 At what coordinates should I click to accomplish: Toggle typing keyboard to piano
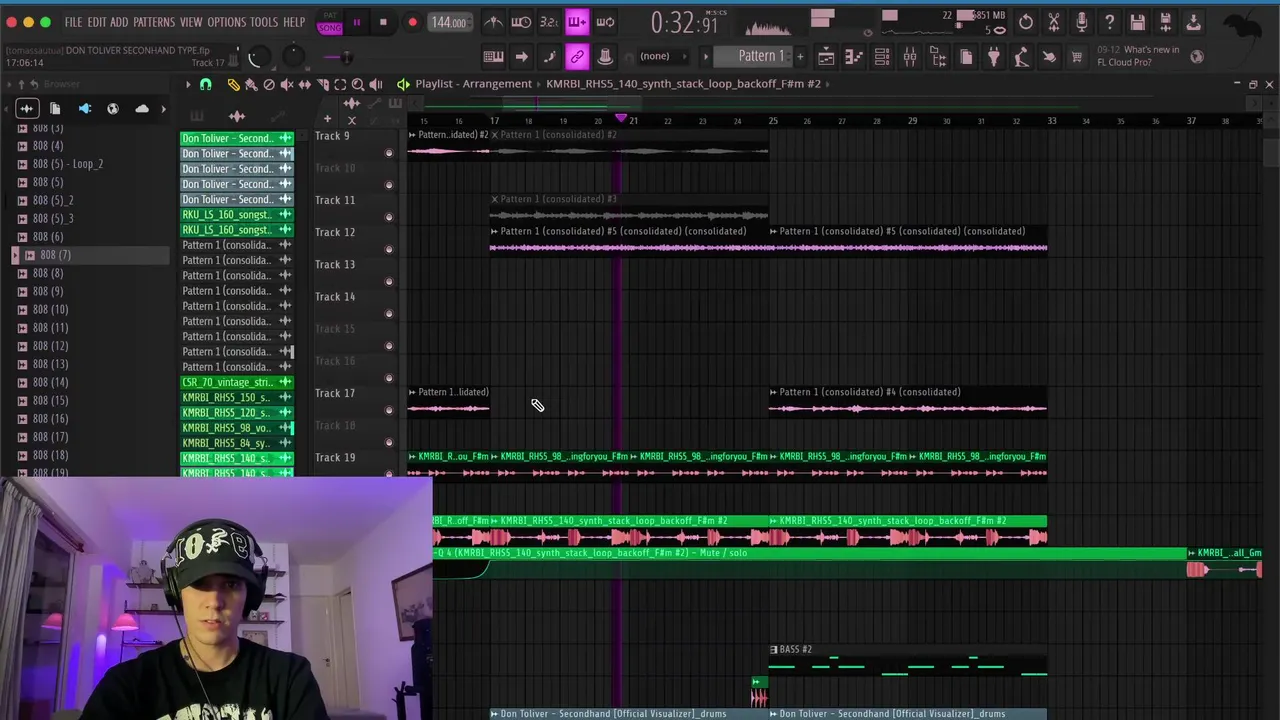coord(493,56)
